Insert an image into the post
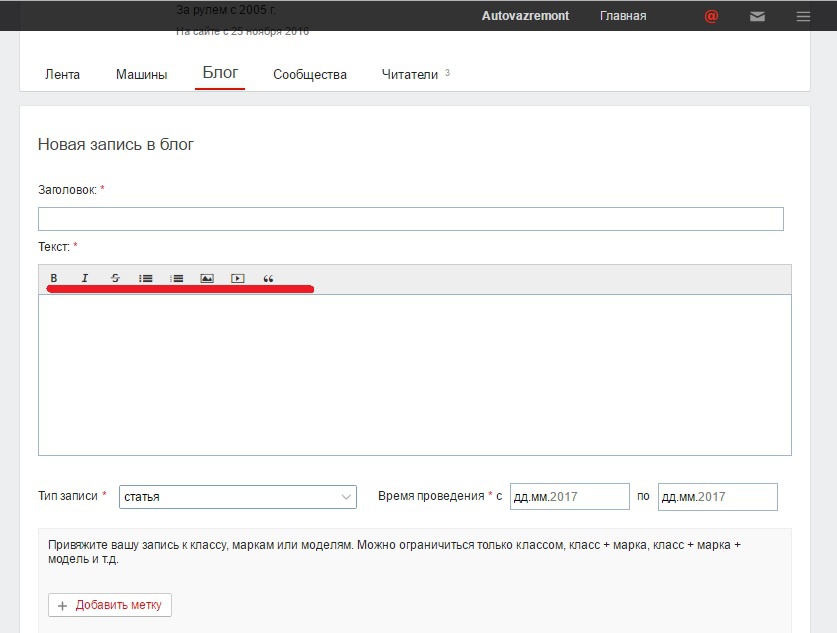The width and height of the screenshot is (837, 633). [x=207, y=278]
